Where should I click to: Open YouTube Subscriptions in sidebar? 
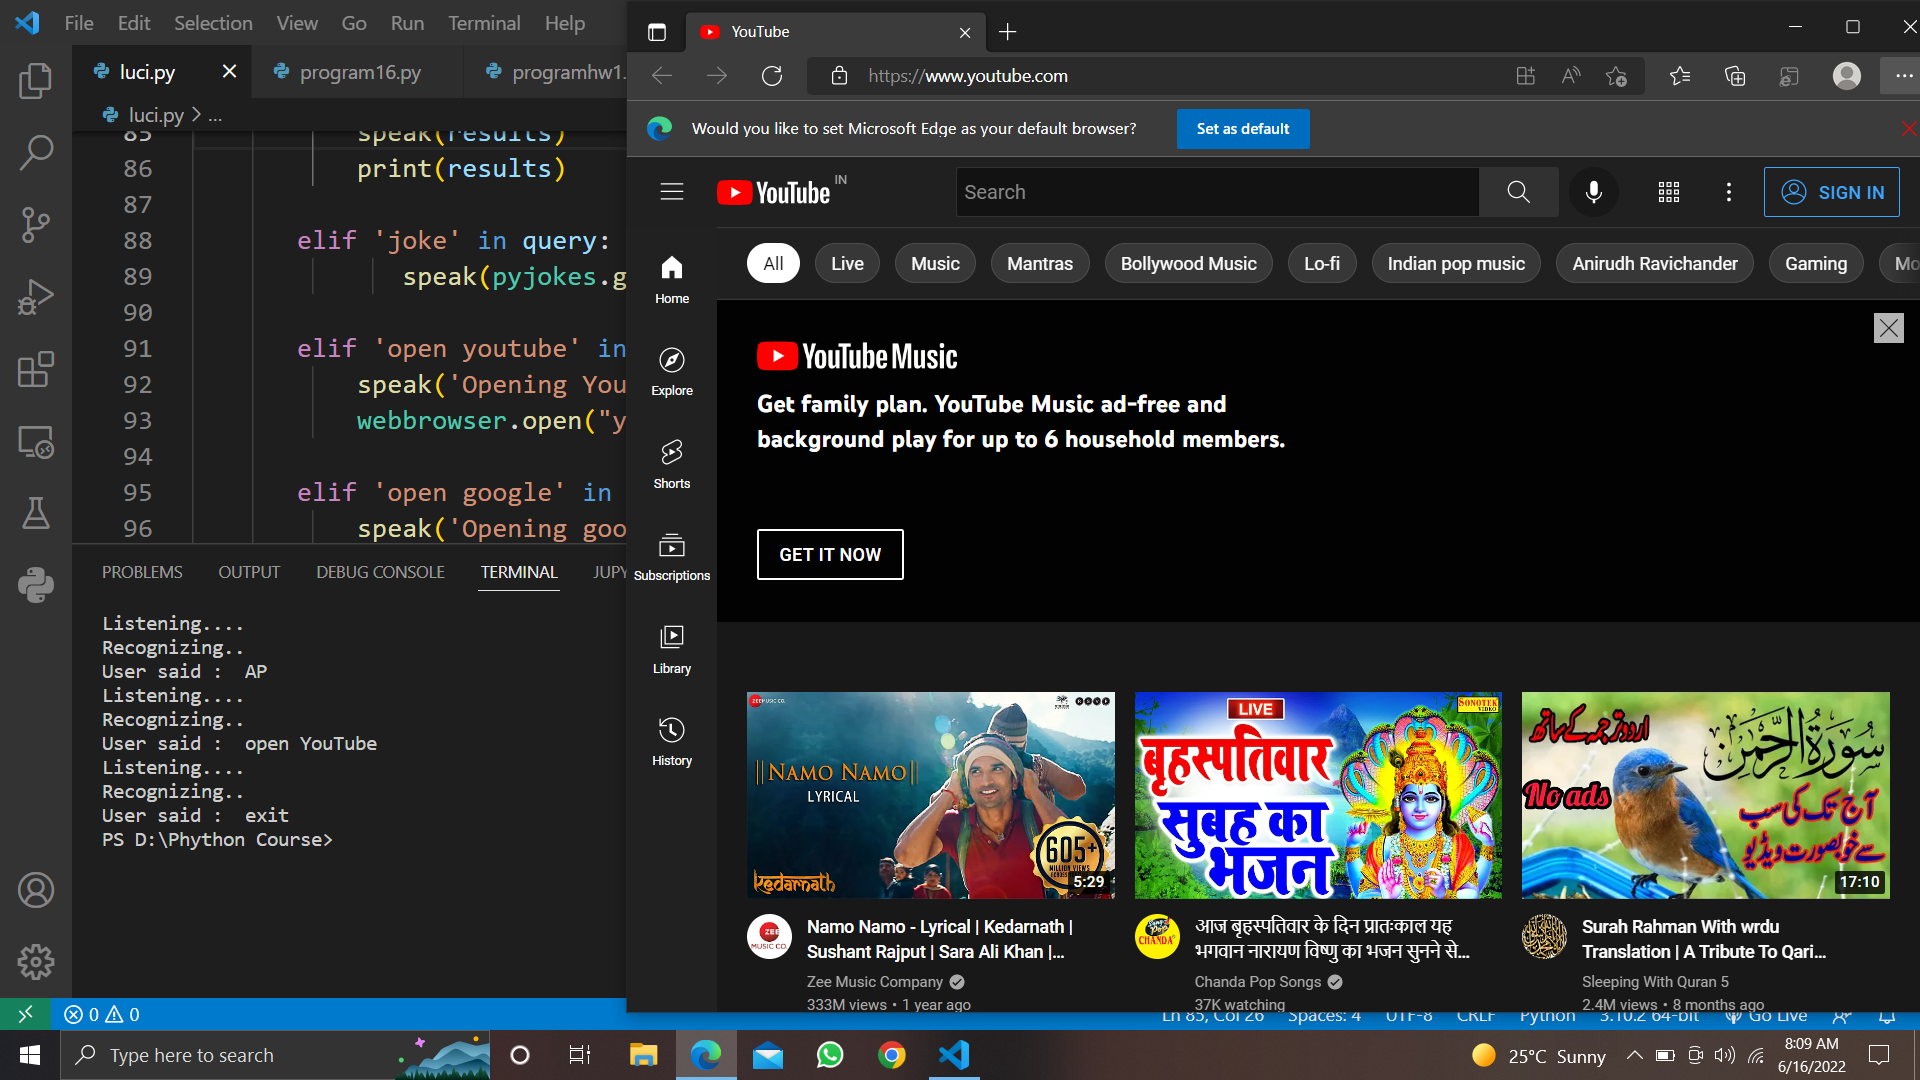pos(672,557)
